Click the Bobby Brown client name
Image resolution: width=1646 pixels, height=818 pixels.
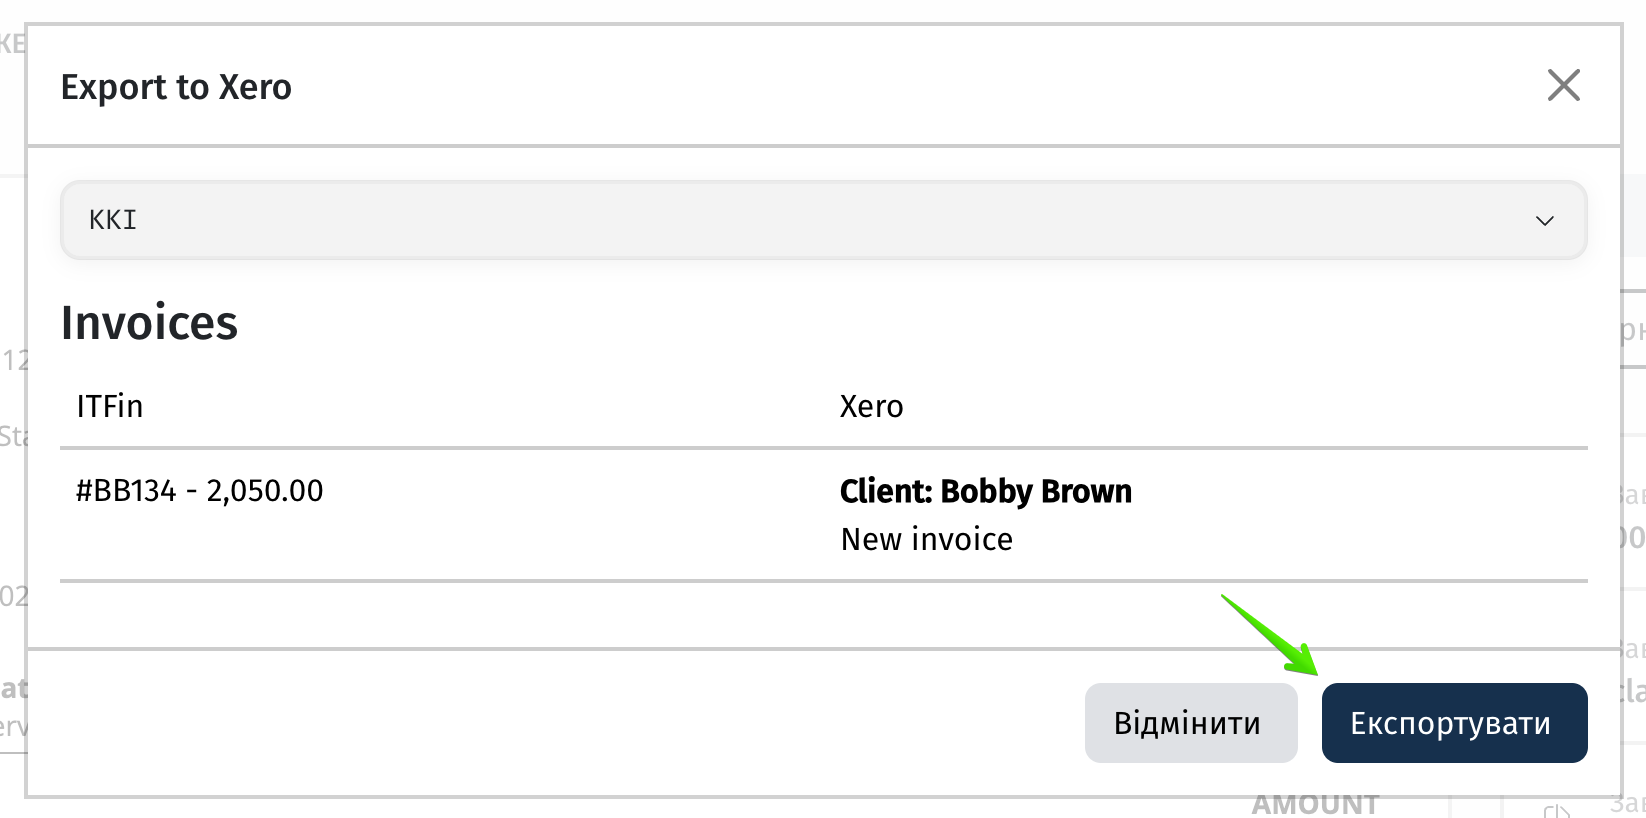[1036, 491]
